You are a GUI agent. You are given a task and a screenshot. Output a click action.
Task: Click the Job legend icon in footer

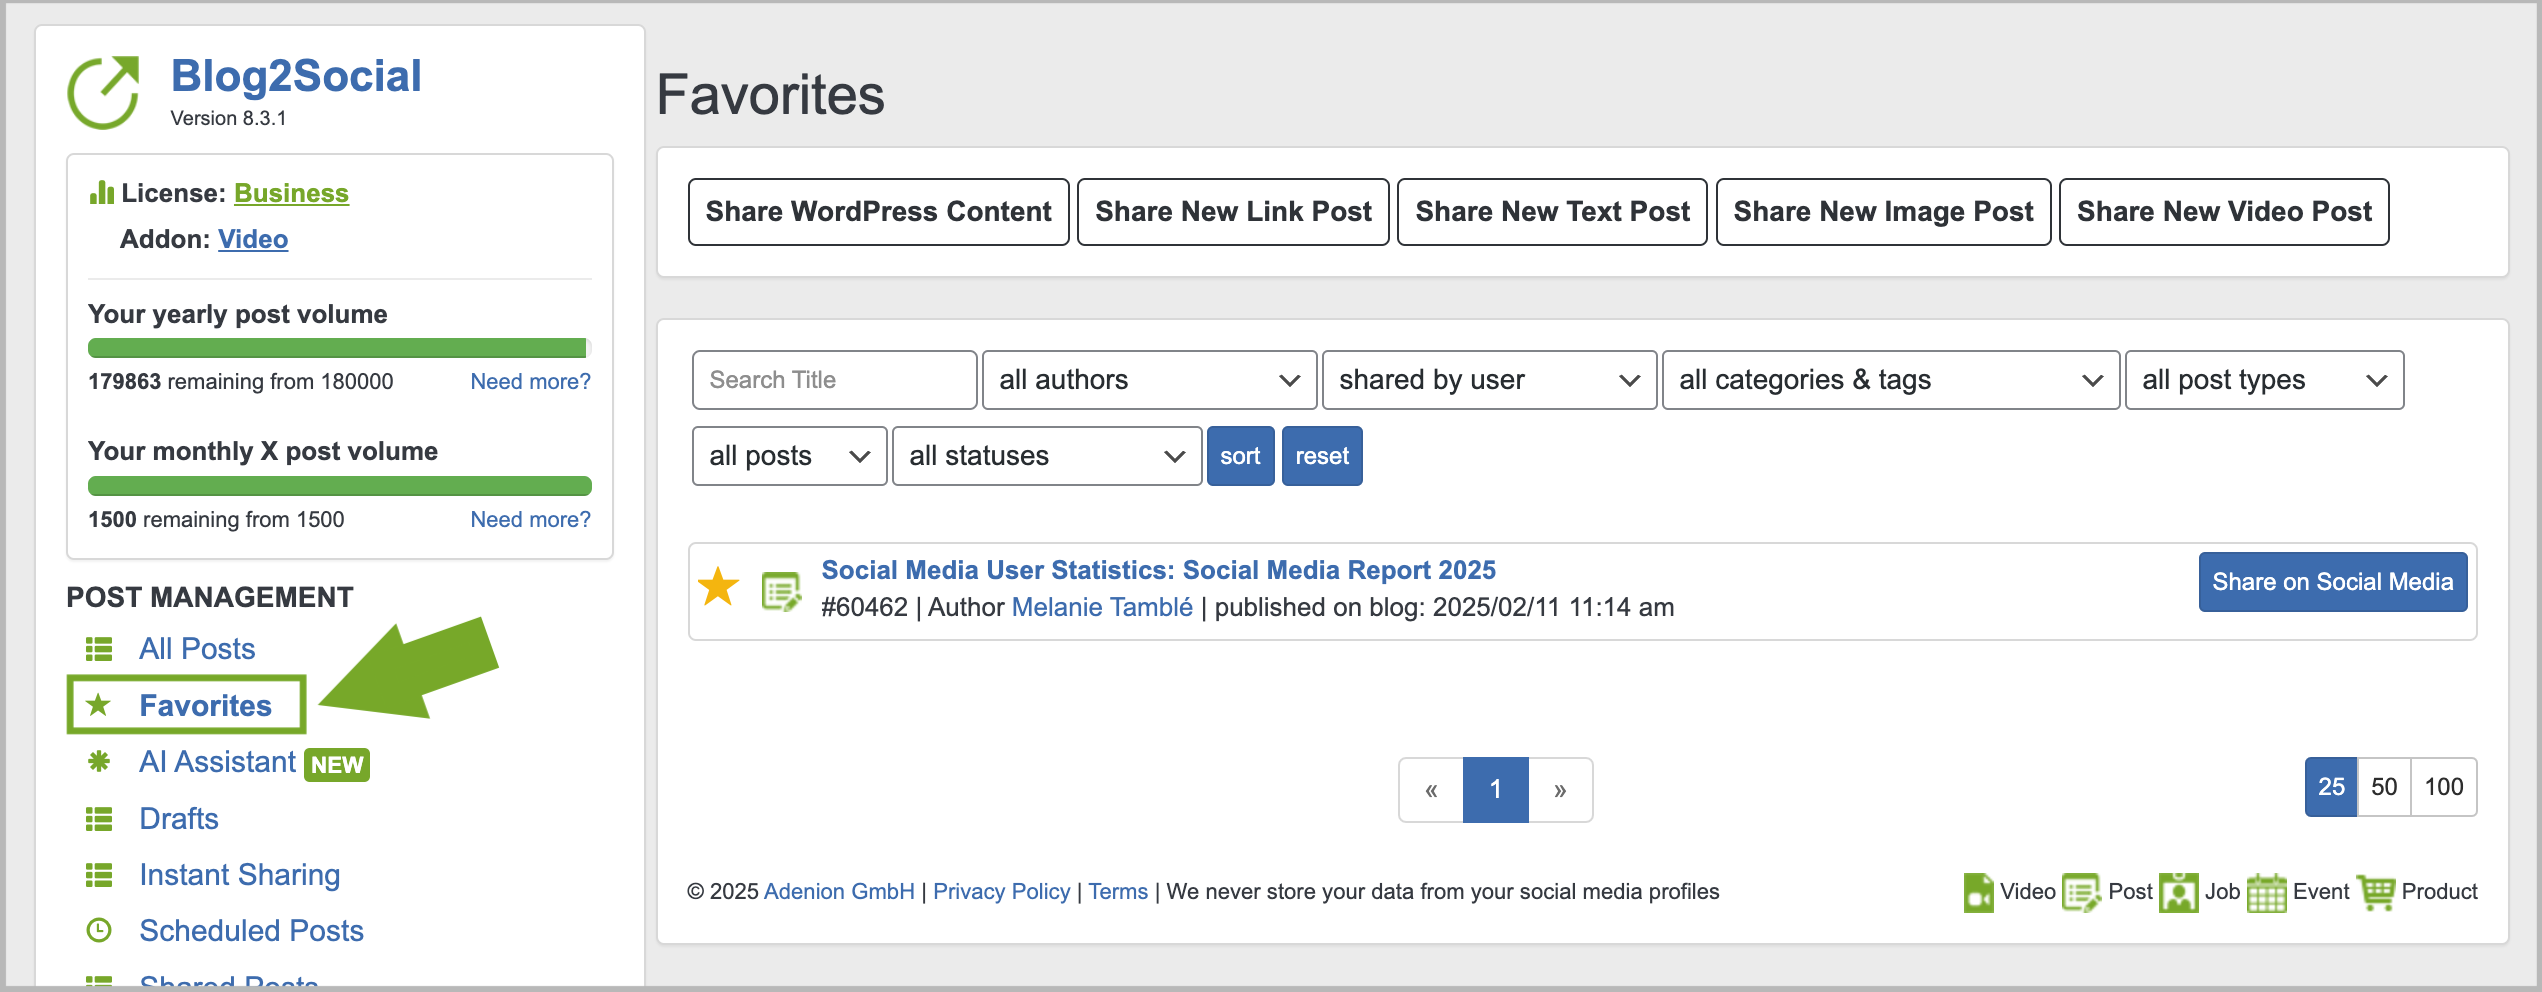(x=2178, y=892)
